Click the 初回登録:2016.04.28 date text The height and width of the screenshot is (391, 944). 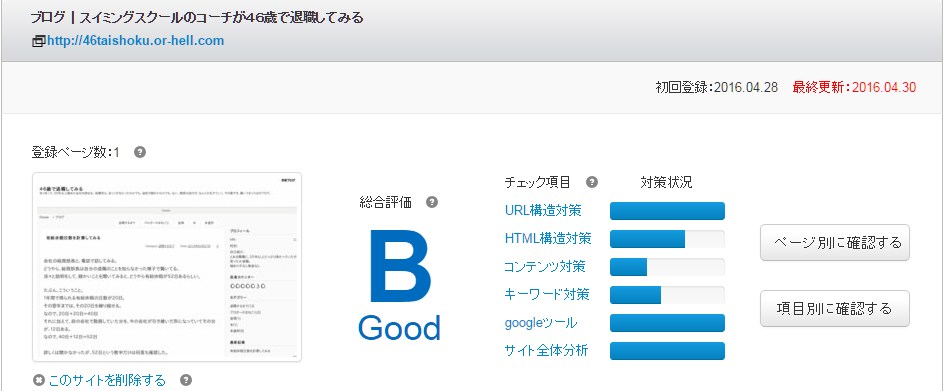(x=716, y=87)
